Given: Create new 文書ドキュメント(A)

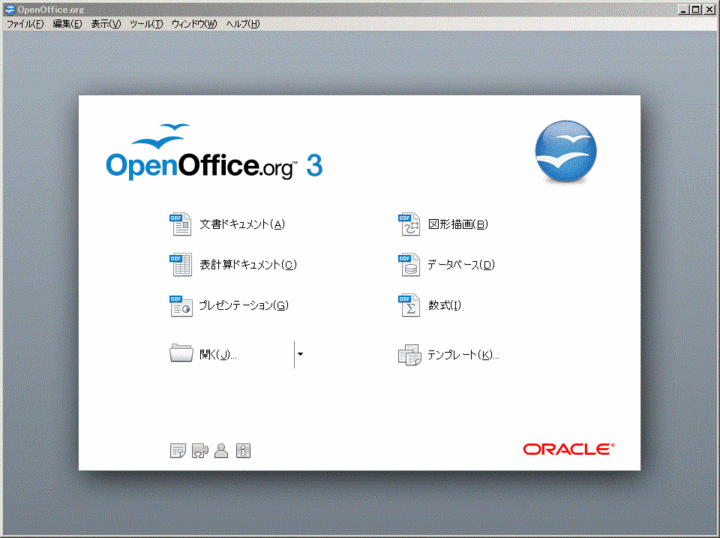Looking at the screenshot, I should click(242, 224).
